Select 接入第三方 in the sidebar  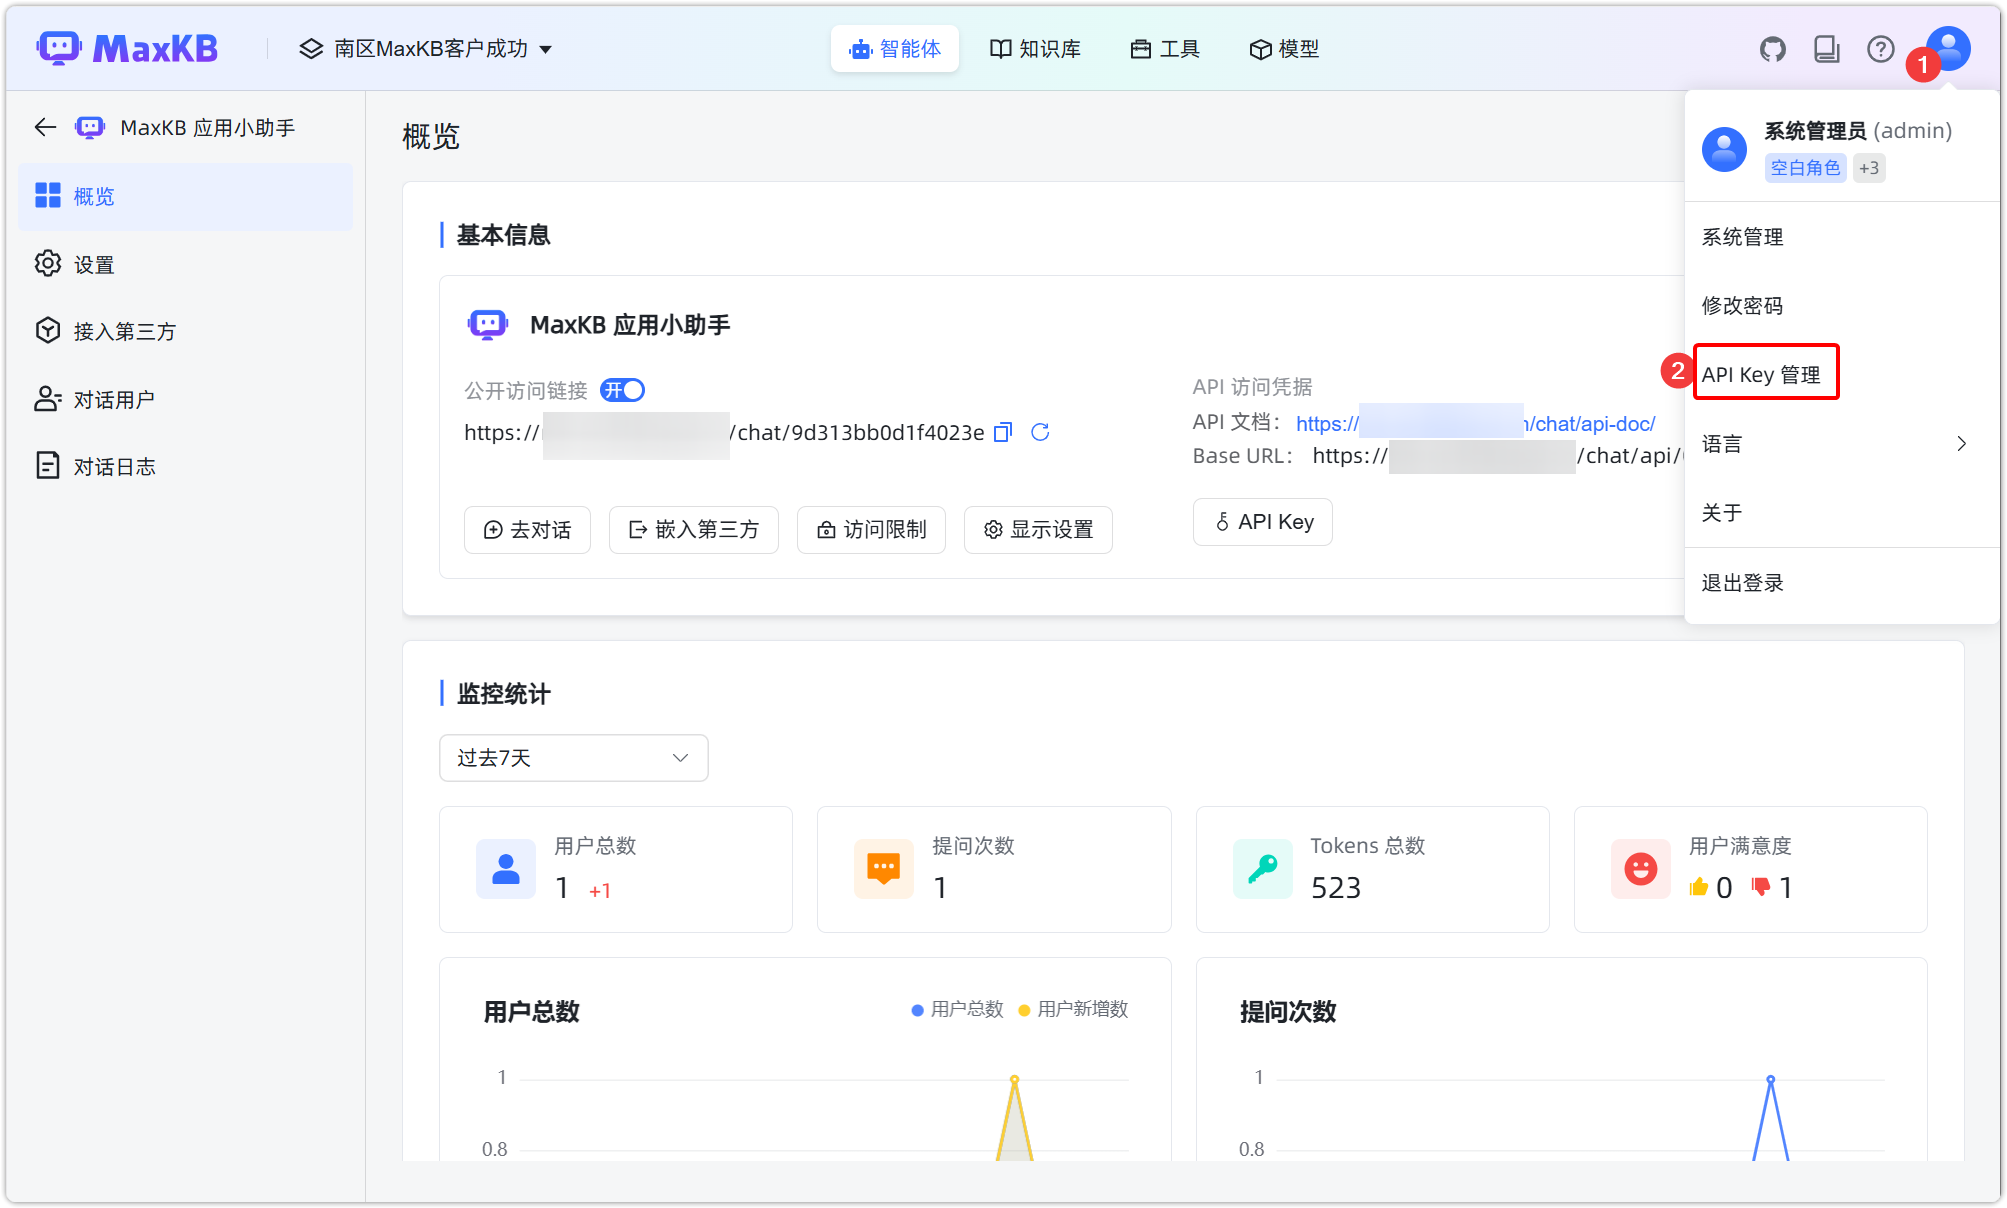[x=125, y=330]
